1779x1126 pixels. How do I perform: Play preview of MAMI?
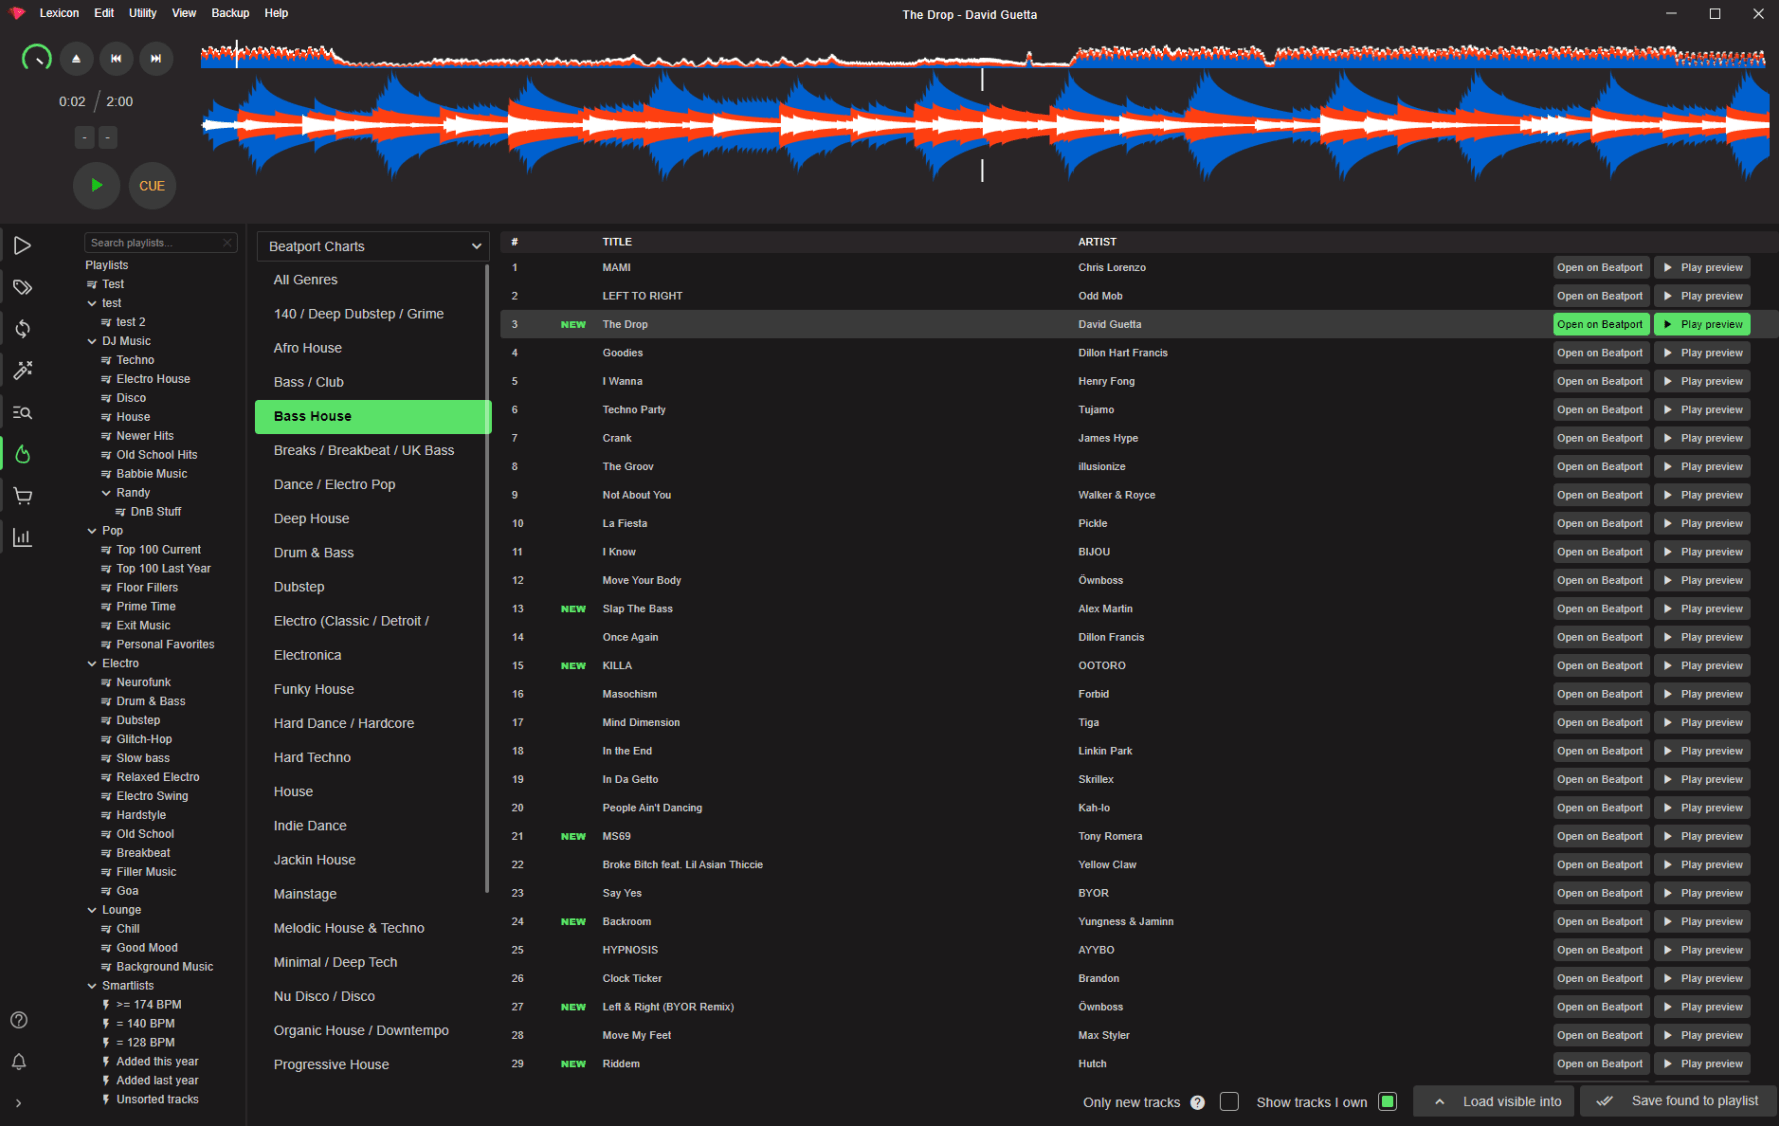1702,267
